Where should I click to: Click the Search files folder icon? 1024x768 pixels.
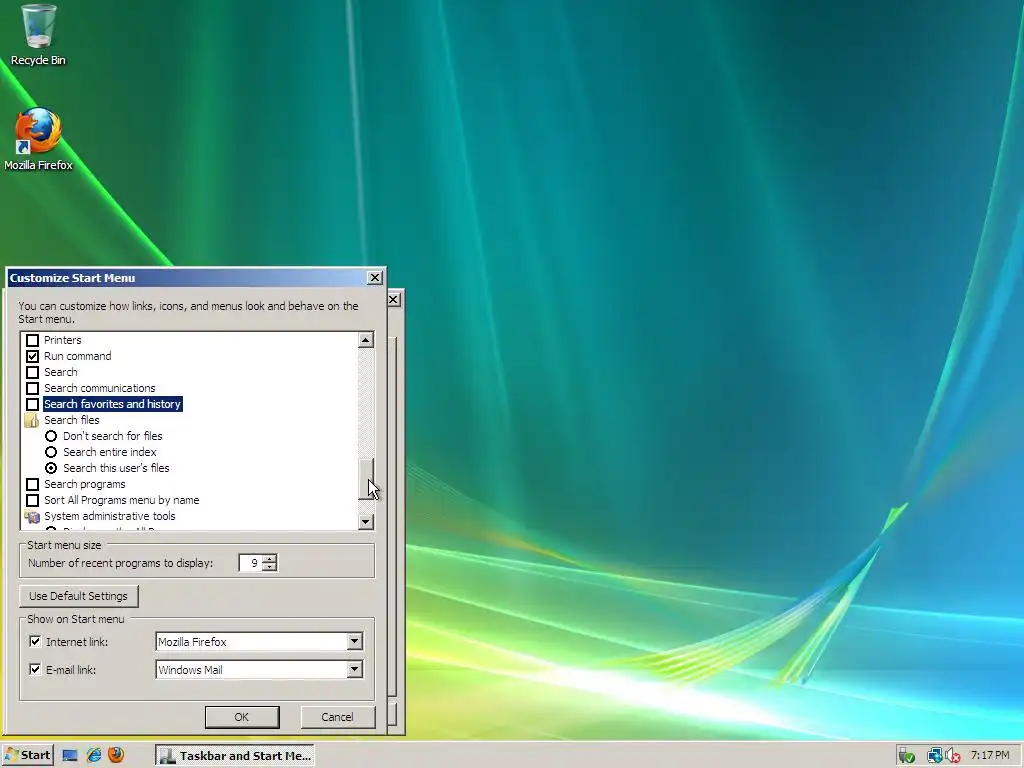pos(32,420)
